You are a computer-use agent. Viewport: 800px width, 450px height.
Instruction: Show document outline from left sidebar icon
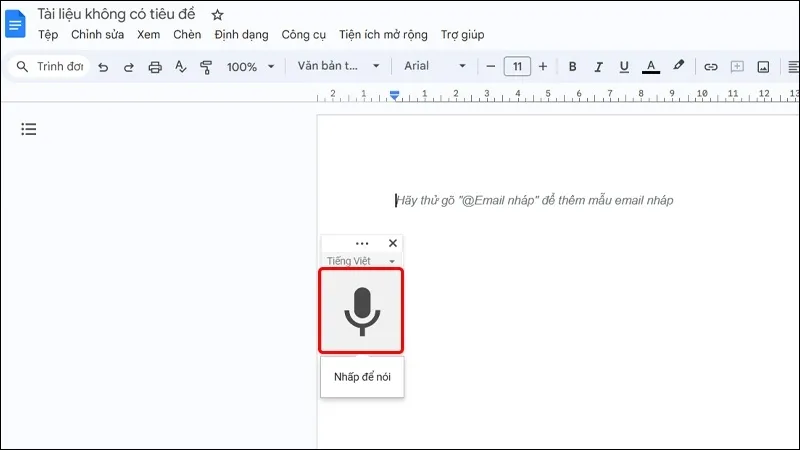click(29, 129)
